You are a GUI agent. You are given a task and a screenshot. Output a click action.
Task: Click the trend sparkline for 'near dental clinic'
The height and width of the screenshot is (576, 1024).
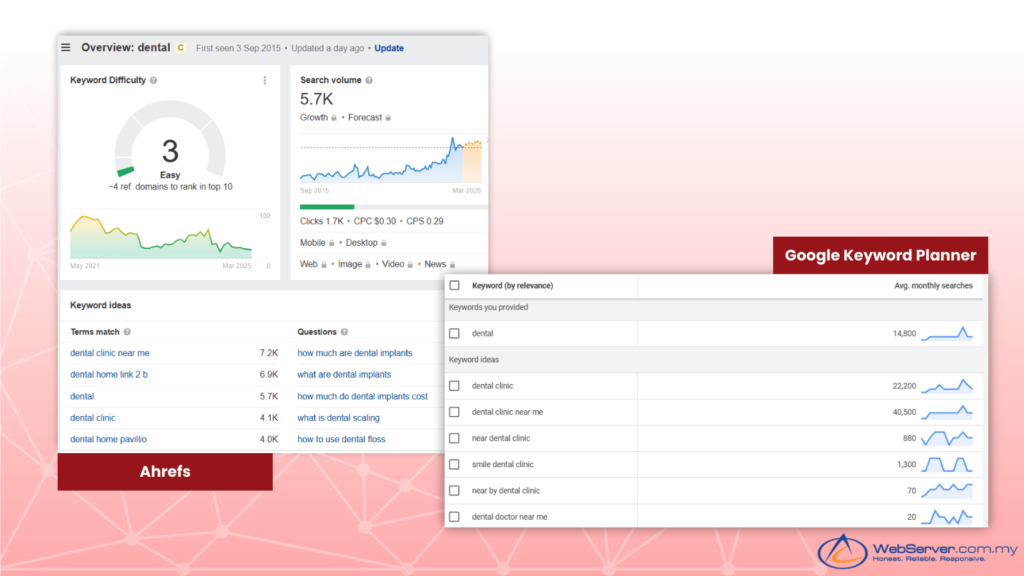[947, 438]
